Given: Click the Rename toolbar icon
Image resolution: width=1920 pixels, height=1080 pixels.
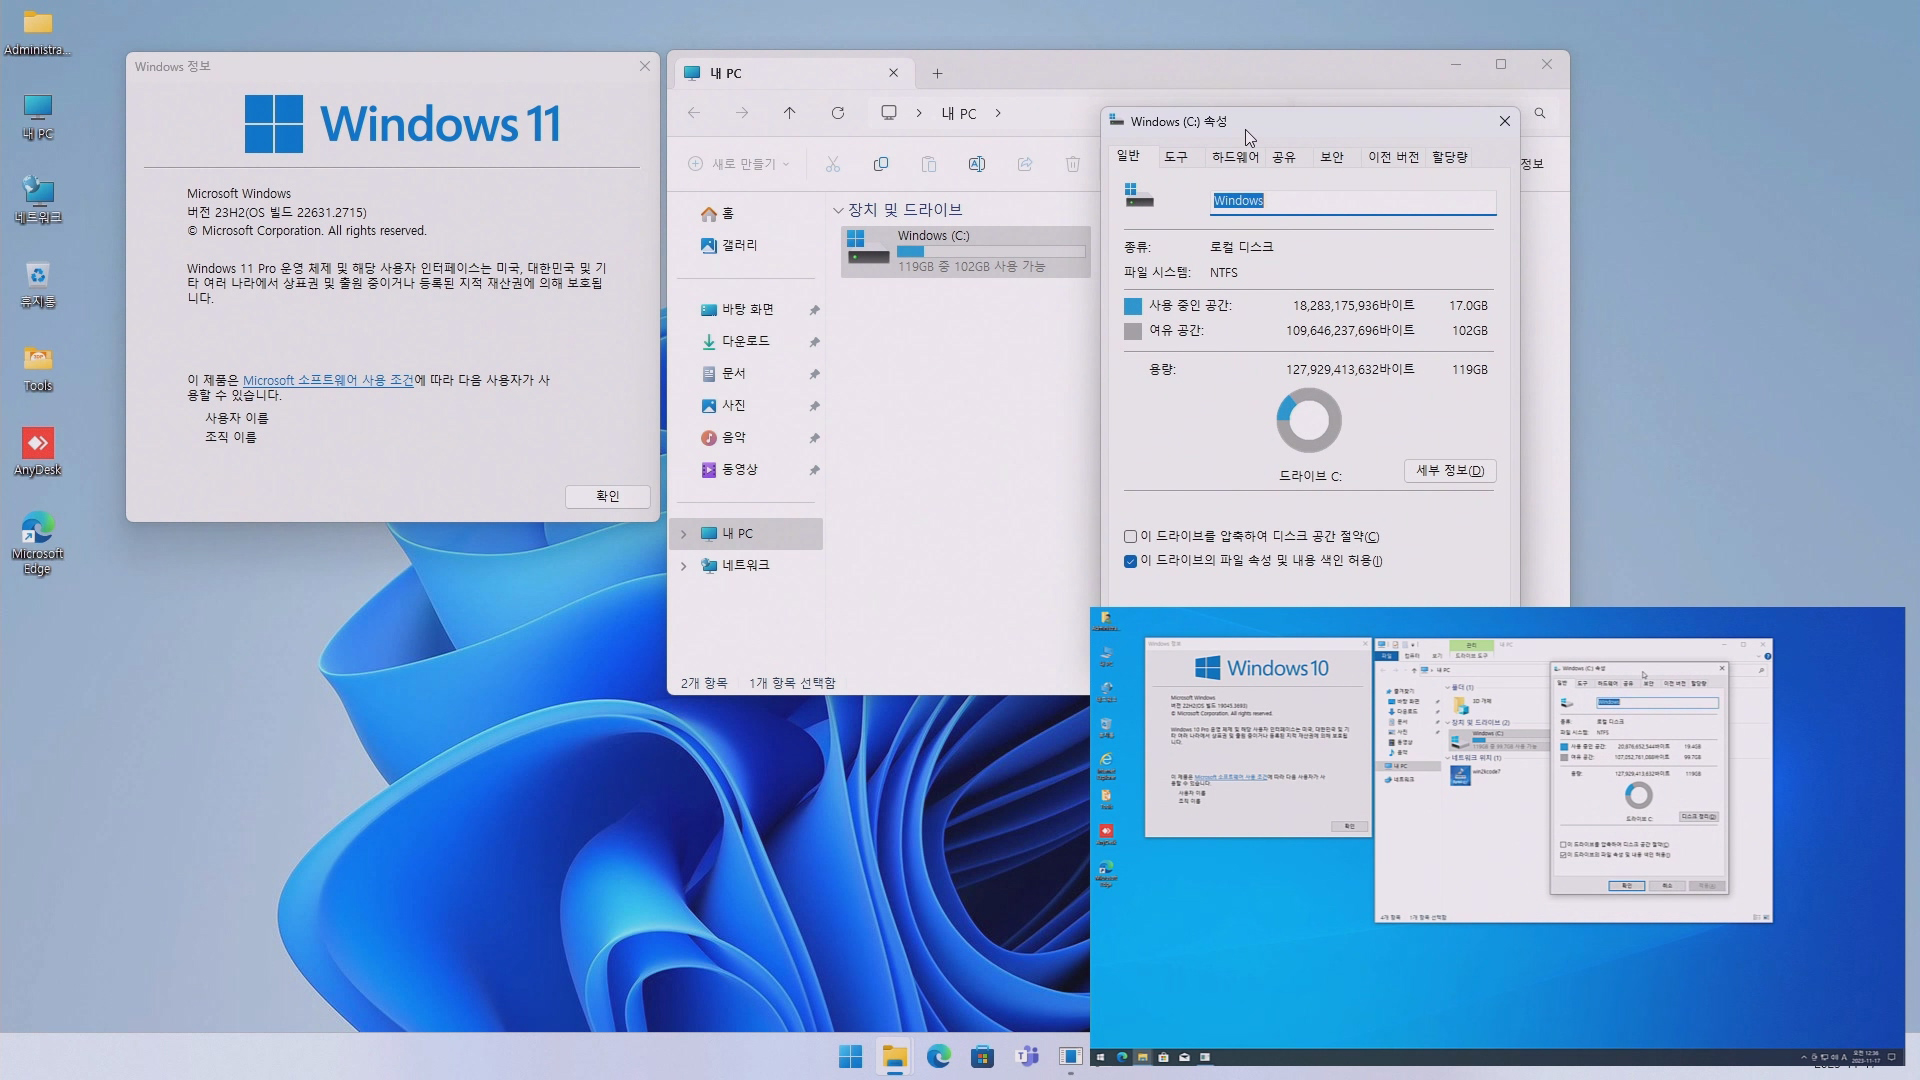Looking at the screenshot, I should 977,164.
